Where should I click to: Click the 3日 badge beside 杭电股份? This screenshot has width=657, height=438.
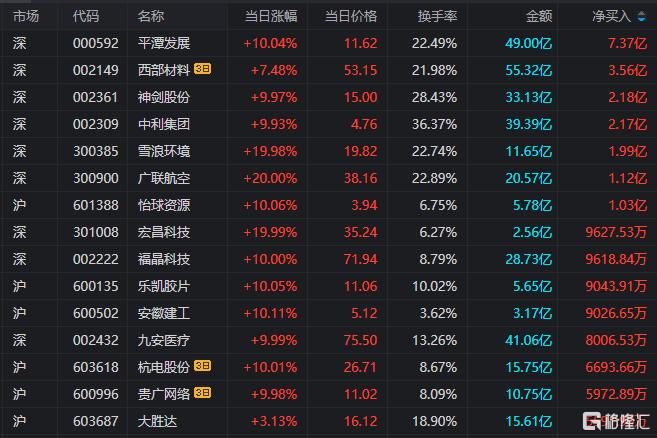[202, 367]
